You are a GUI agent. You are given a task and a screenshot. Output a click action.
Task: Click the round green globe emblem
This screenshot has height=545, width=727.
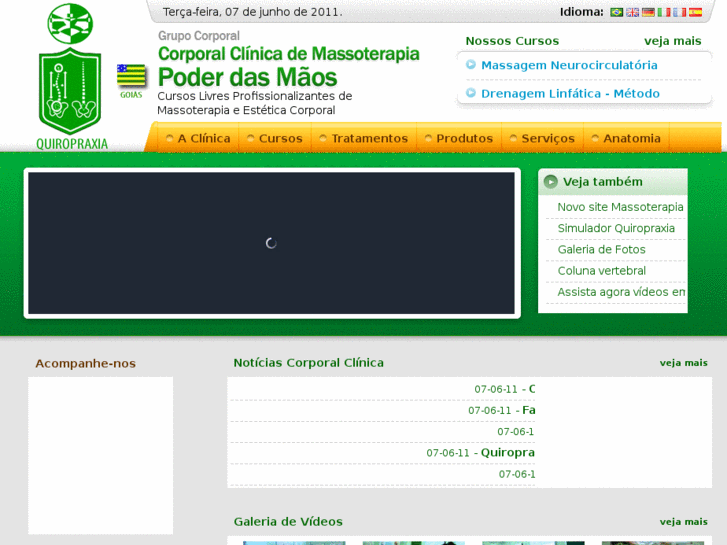70,23
